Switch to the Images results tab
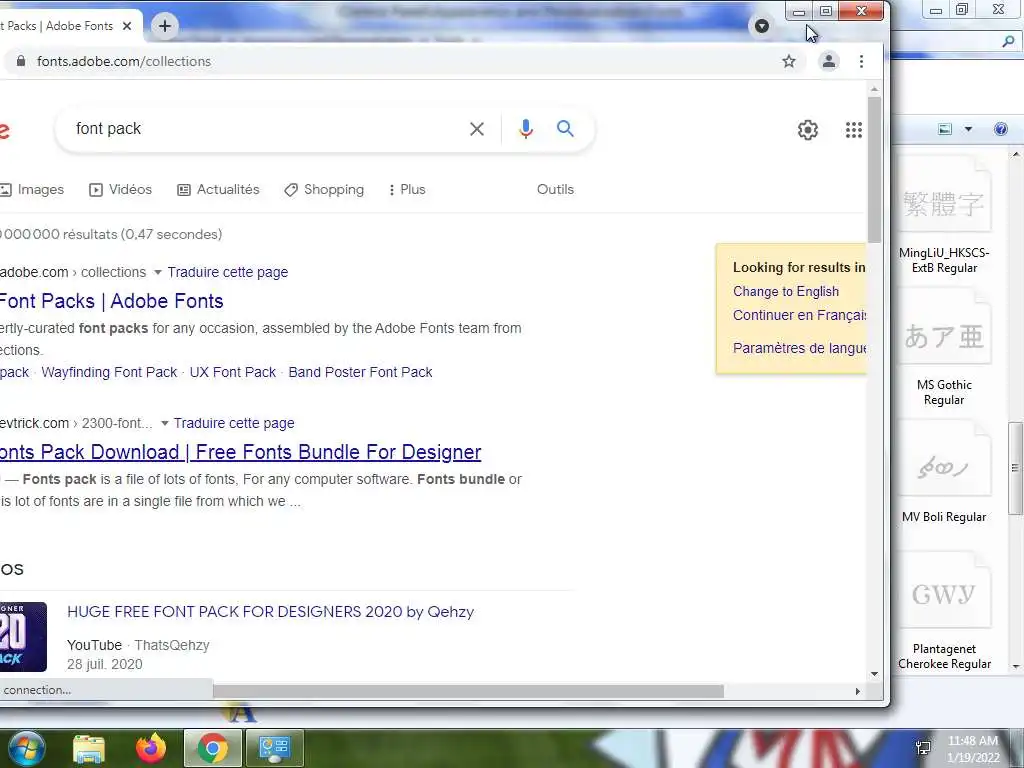This screenshot has height=768, width=1024. 32,189
